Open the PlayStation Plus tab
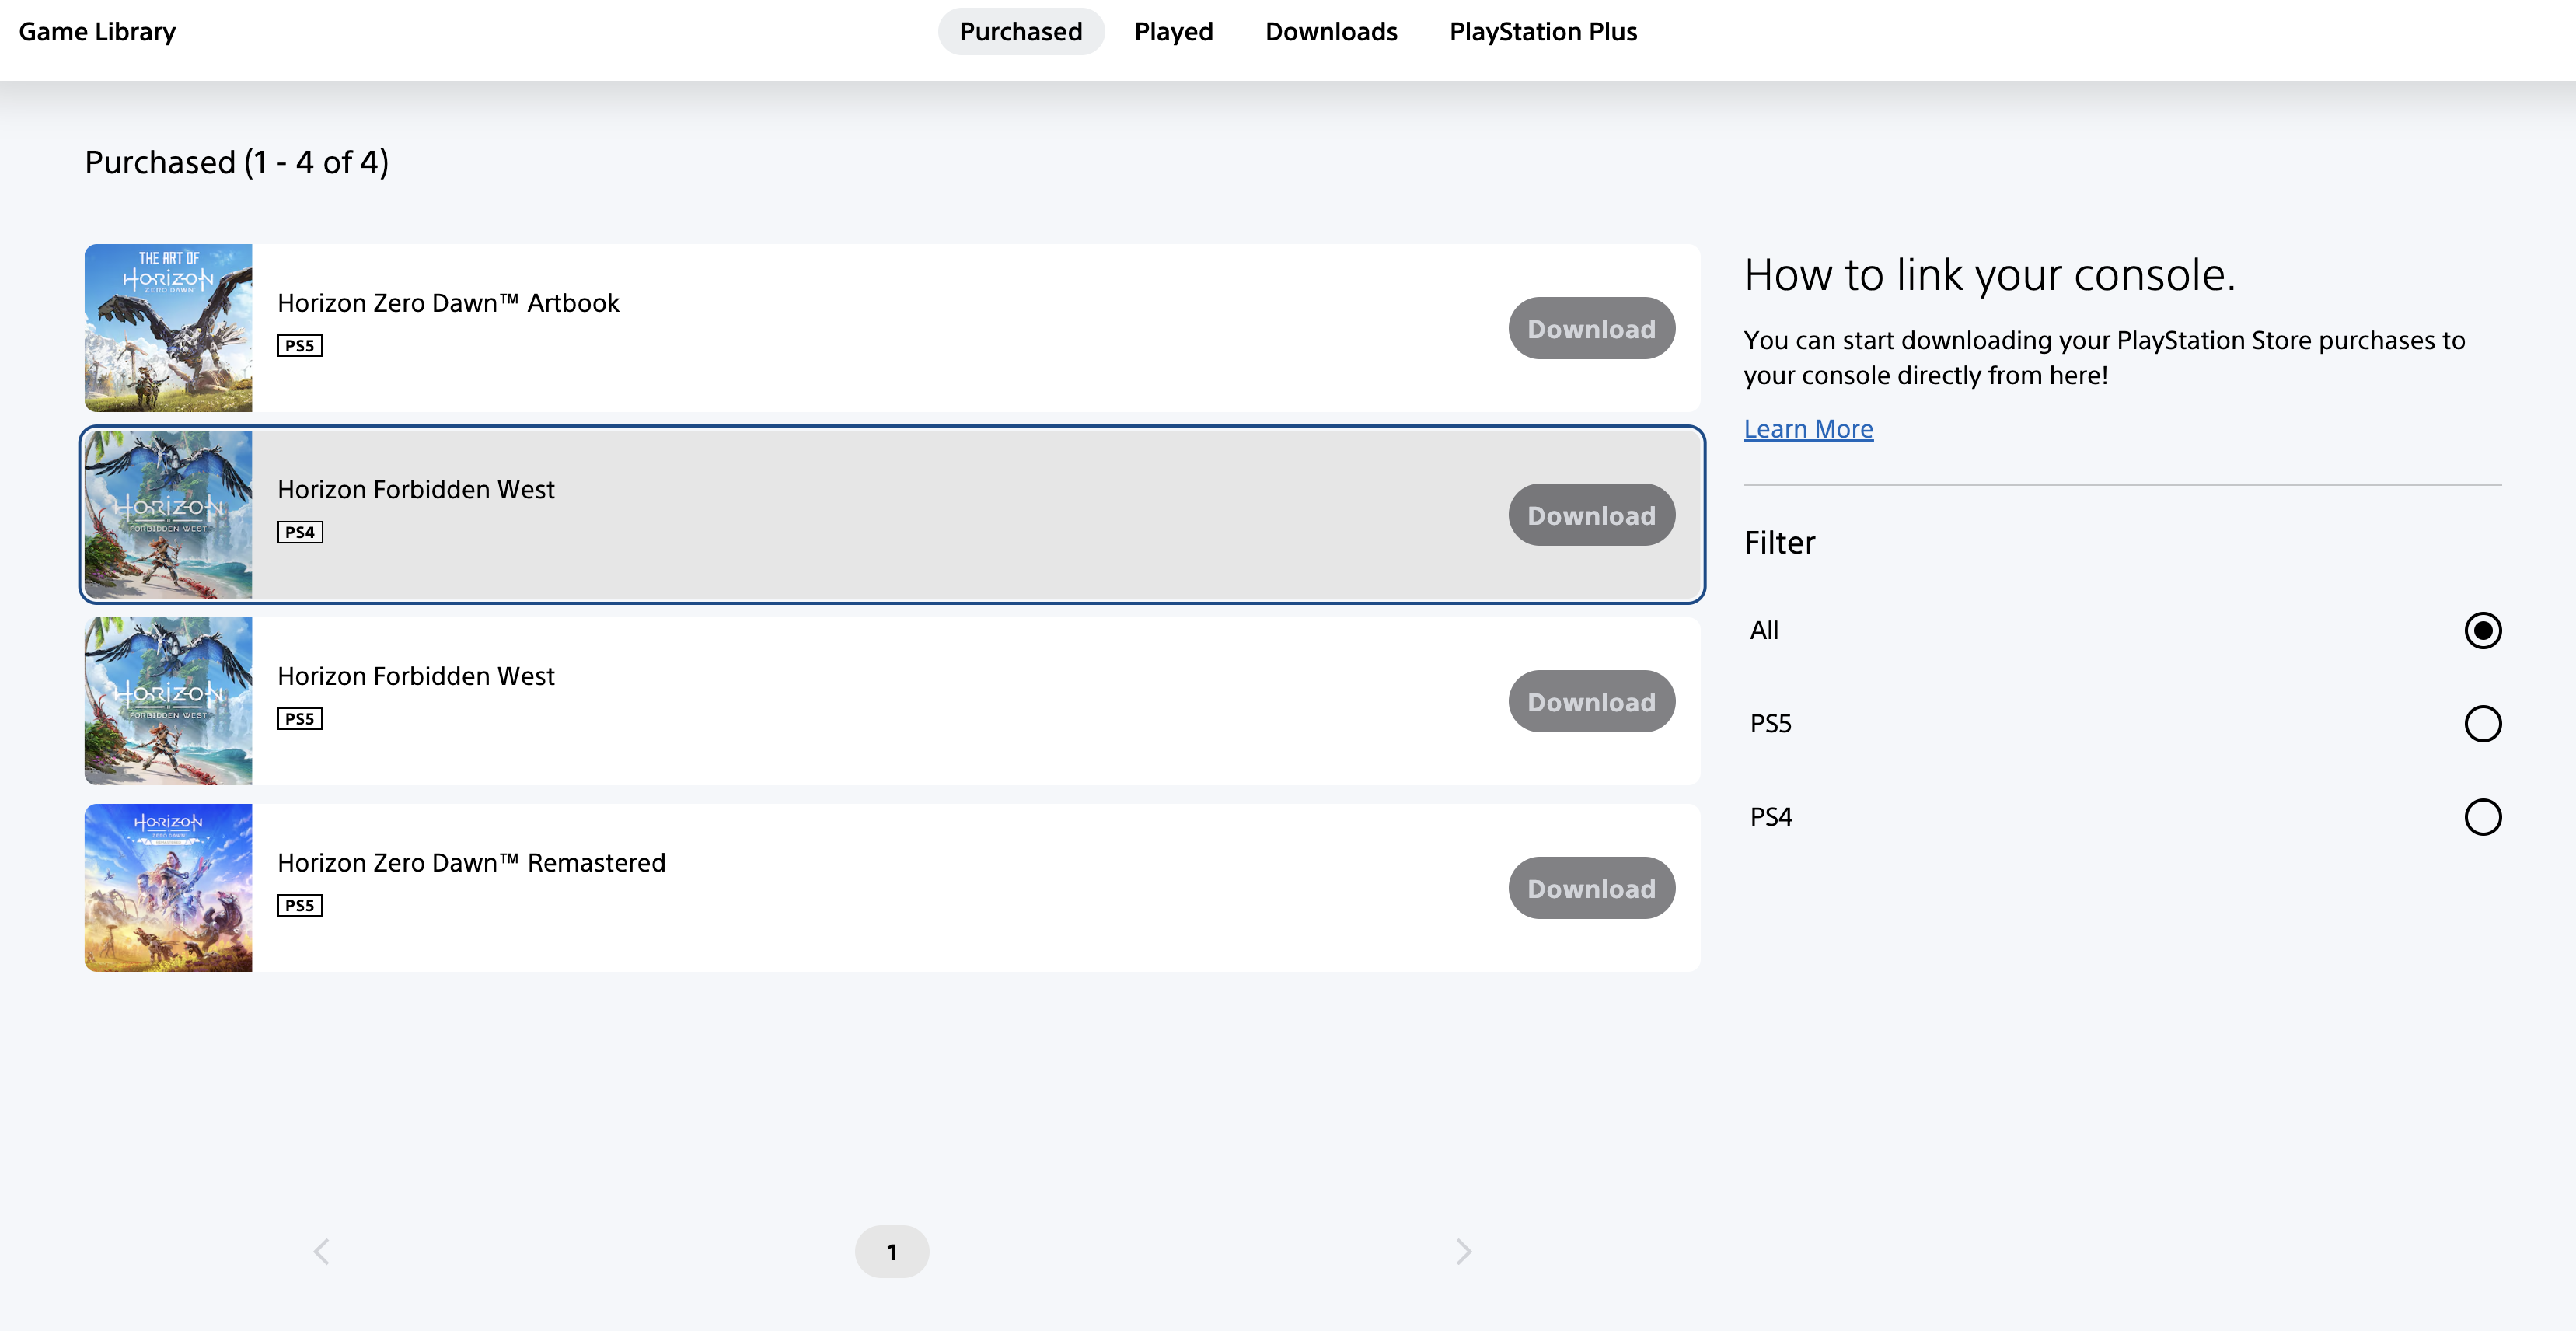Screen dimensions: 2576x1331 (1543, 32)
